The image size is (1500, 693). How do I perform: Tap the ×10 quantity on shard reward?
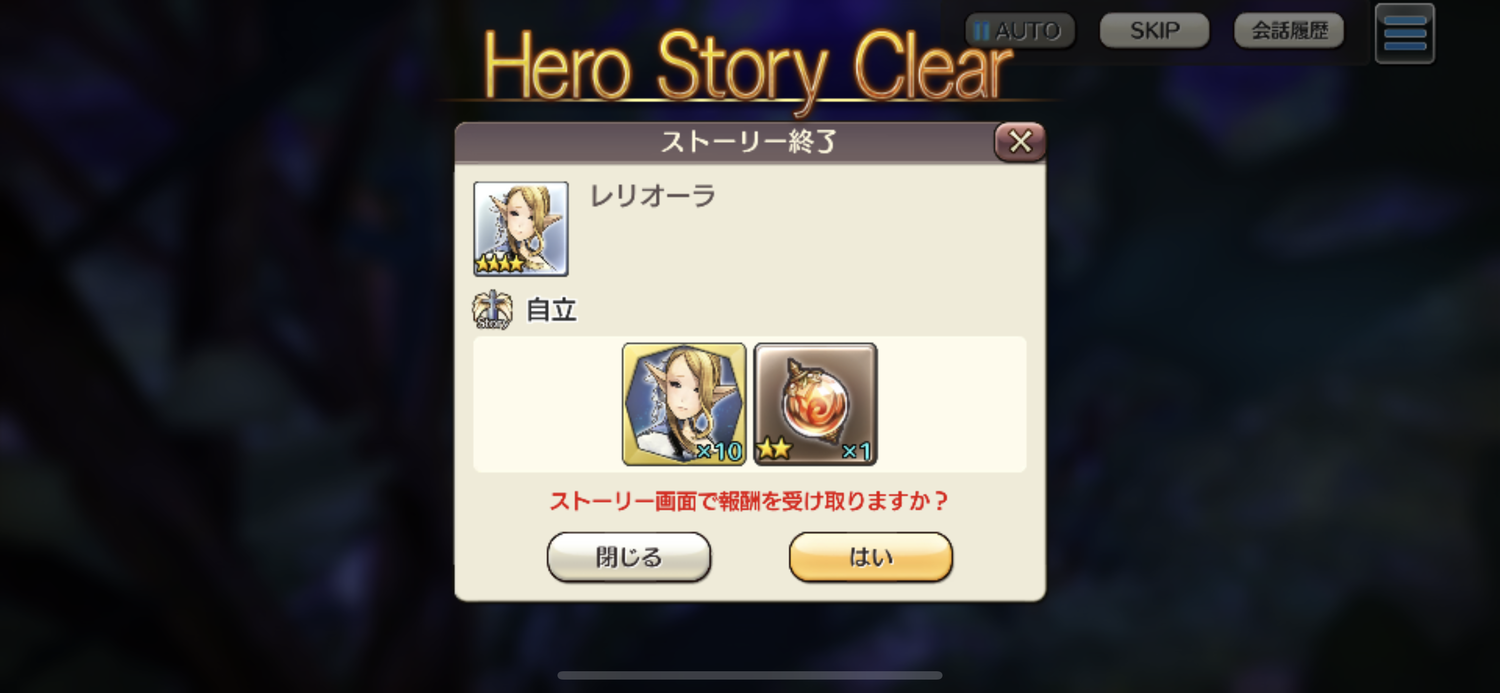[x=719, y=451]
